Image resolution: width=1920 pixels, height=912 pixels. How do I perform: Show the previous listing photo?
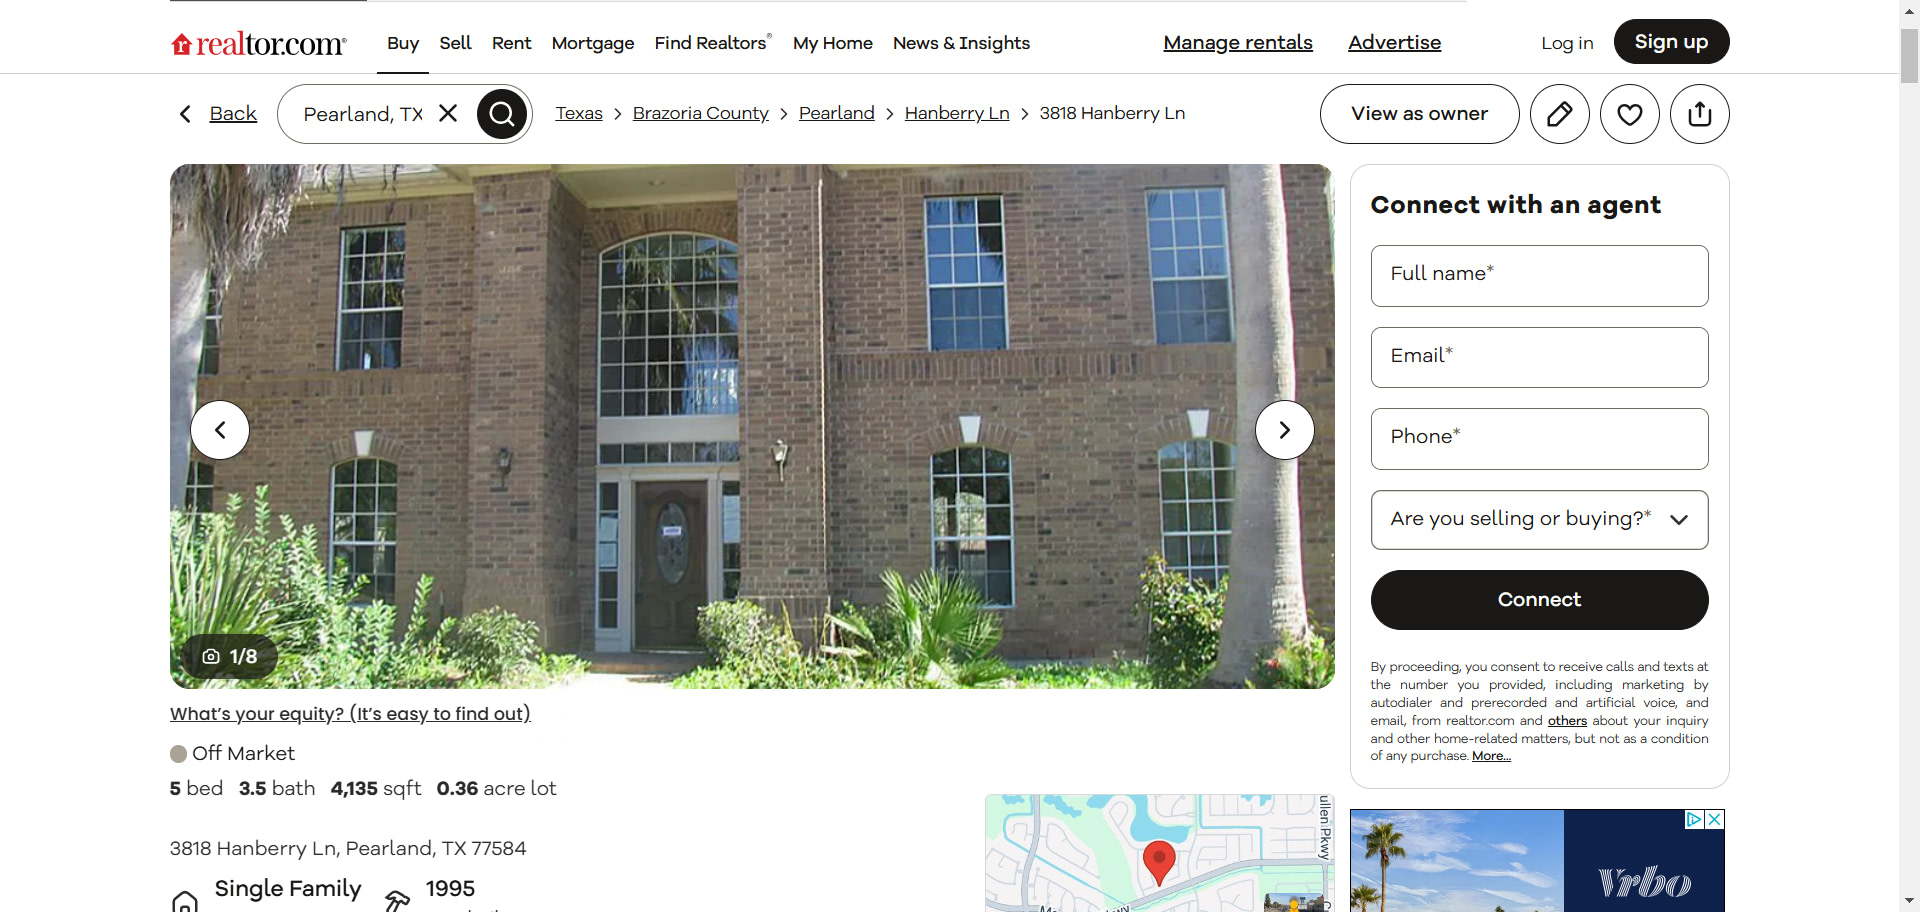(220, 430)
